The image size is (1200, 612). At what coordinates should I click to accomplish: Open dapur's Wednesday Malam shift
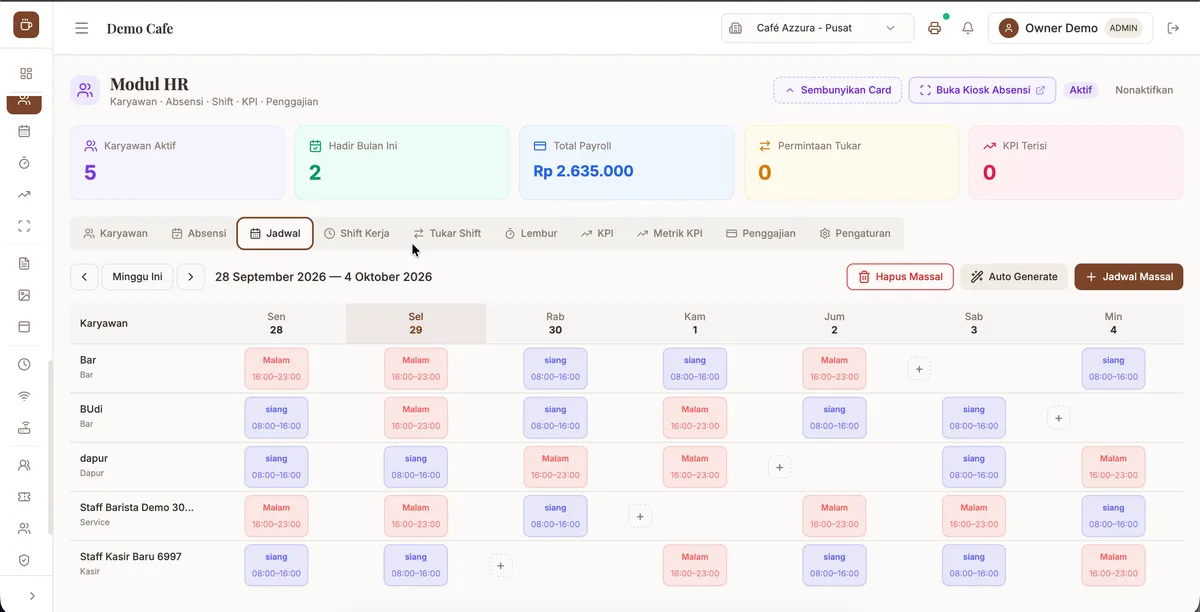(x=555, y=467)
